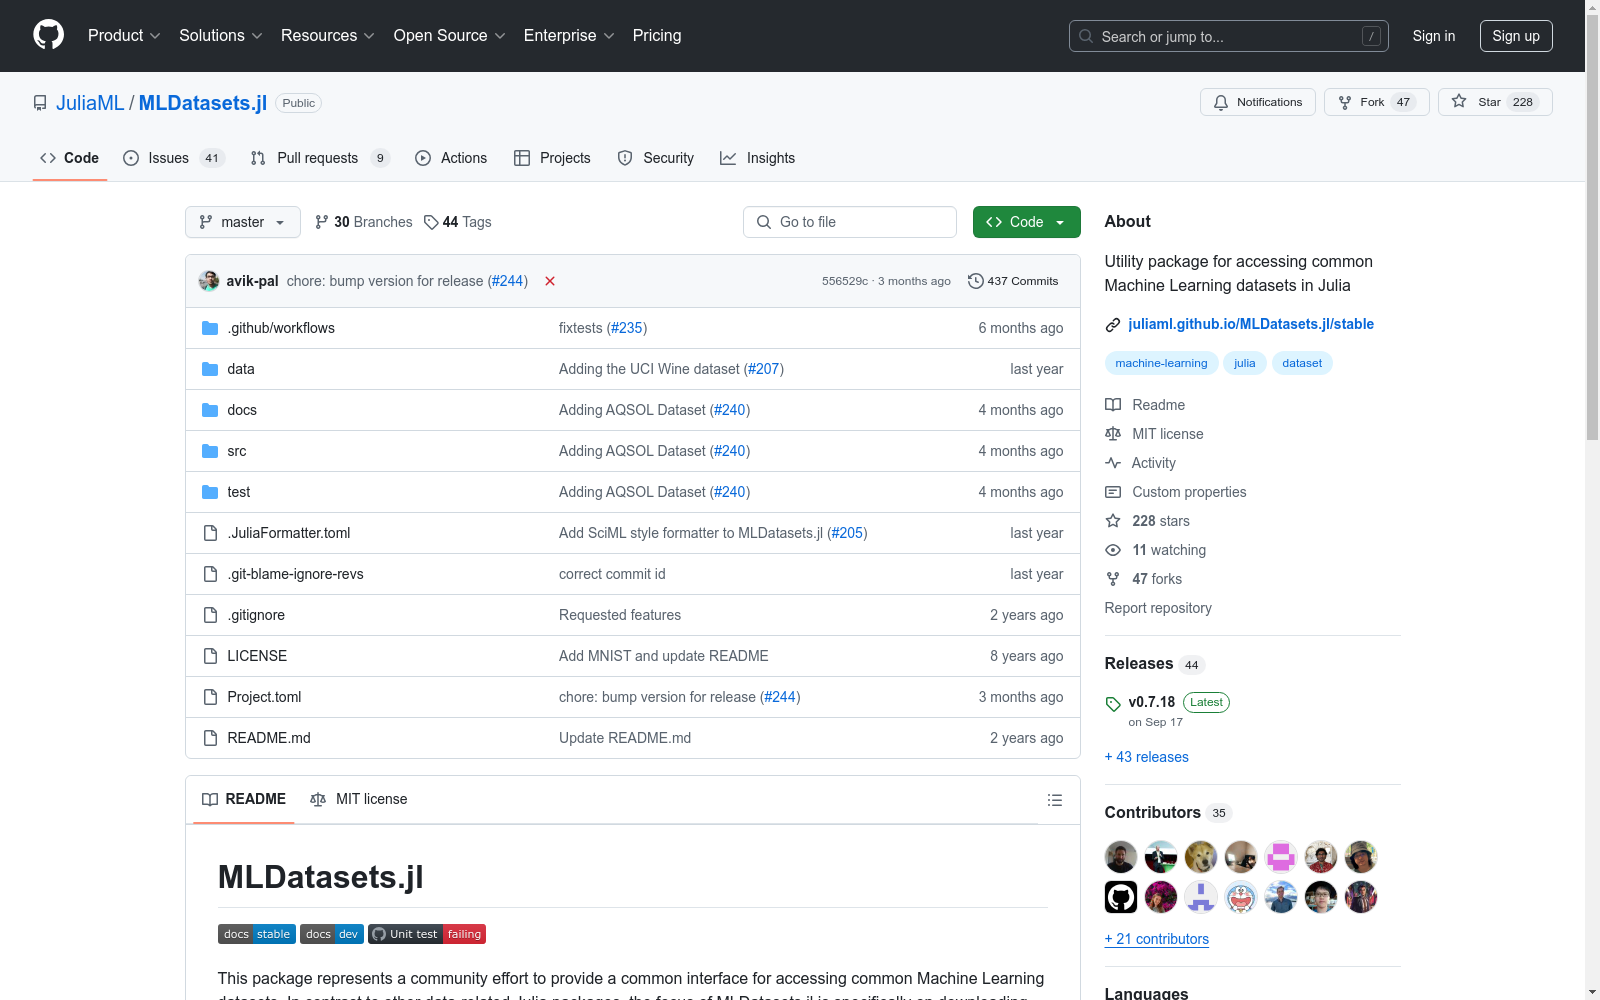This screenshot has width=1600, height=1000.
Task: Click the docs dev badge
Action: [332, 934]
